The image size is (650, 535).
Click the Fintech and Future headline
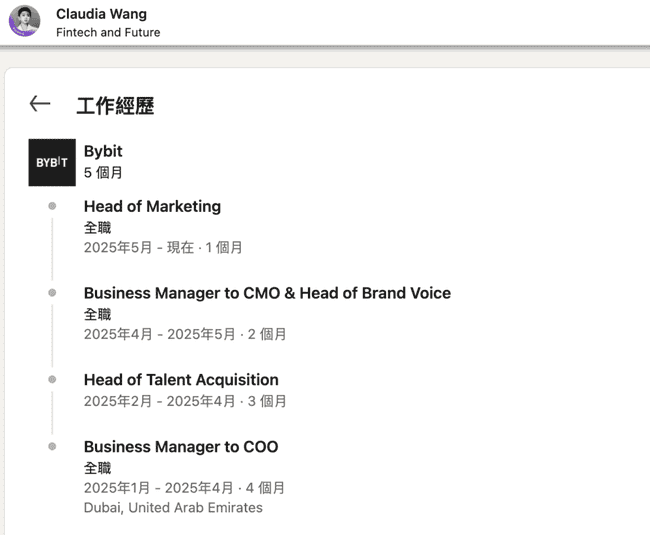[x=108, y=32]
